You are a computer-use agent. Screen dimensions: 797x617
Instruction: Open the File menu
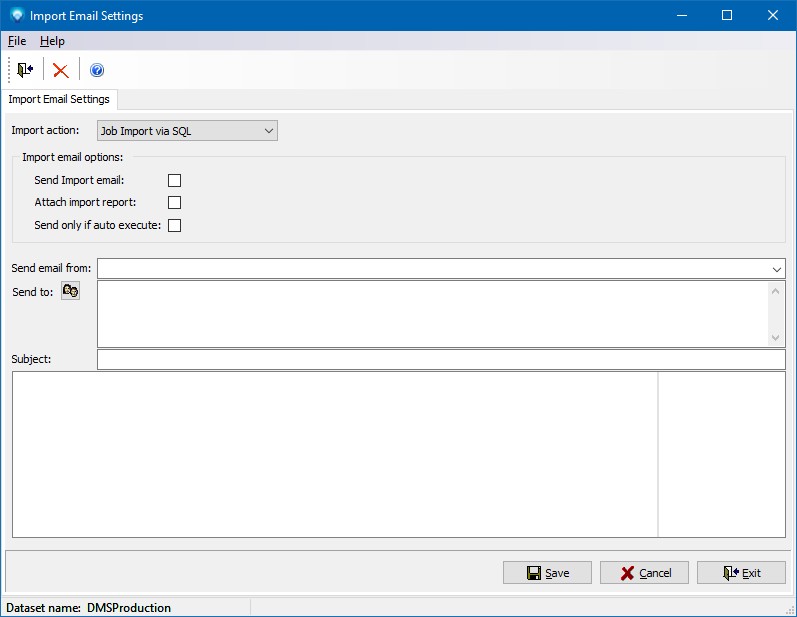pyautogui.click(x=17, y=41)
